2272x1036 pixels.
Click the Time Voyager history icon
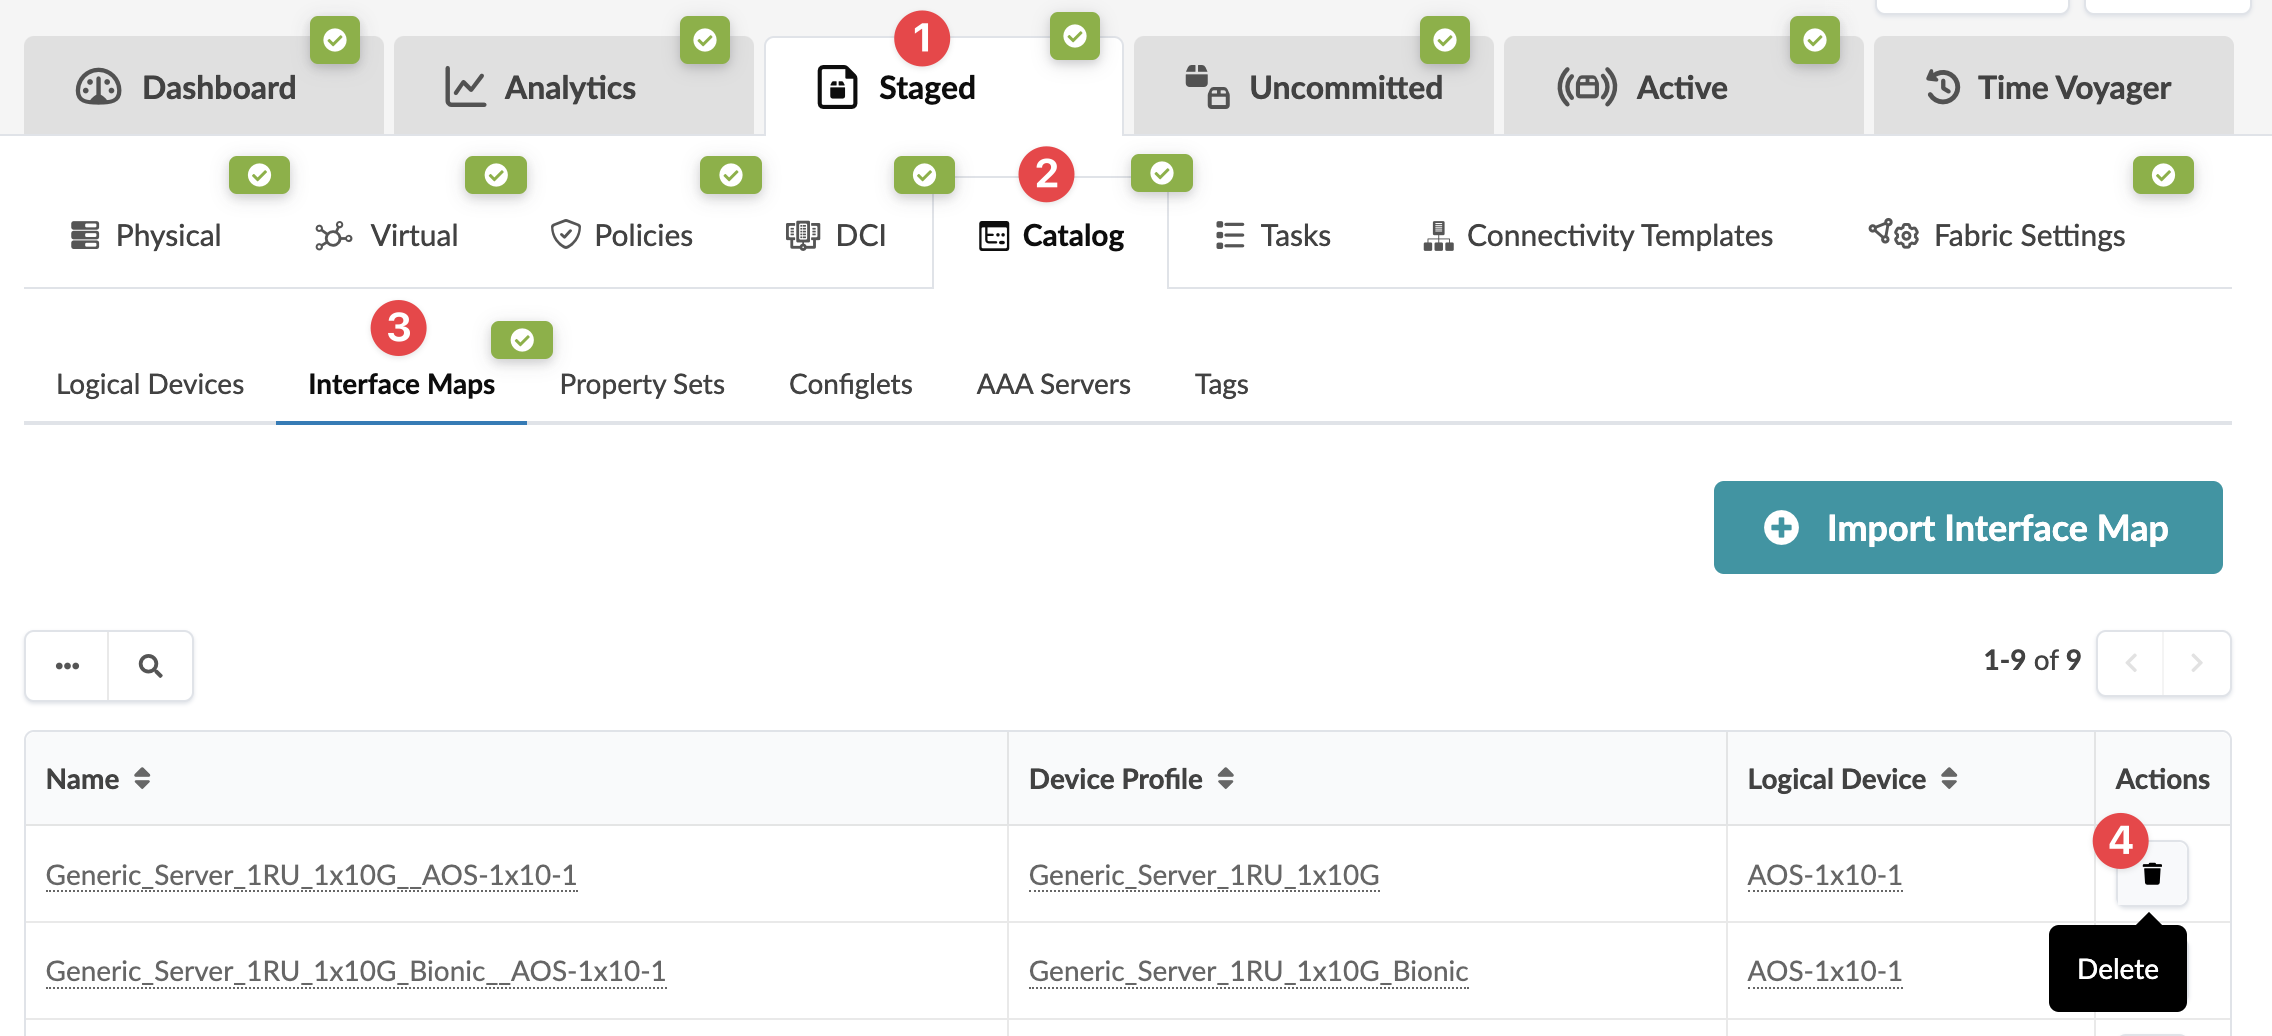pos(1942,88)
